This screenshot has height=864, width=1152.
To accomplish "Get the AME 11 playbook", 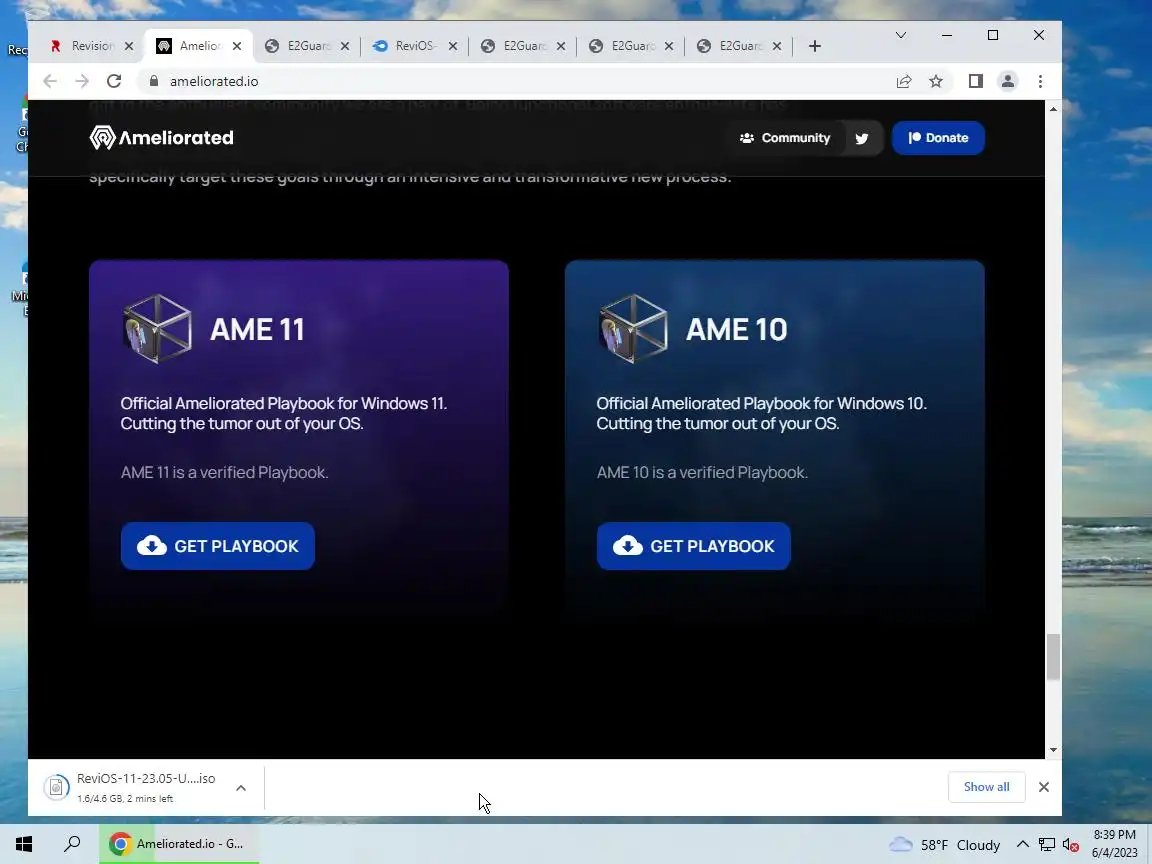I will (x=217, y=546).
